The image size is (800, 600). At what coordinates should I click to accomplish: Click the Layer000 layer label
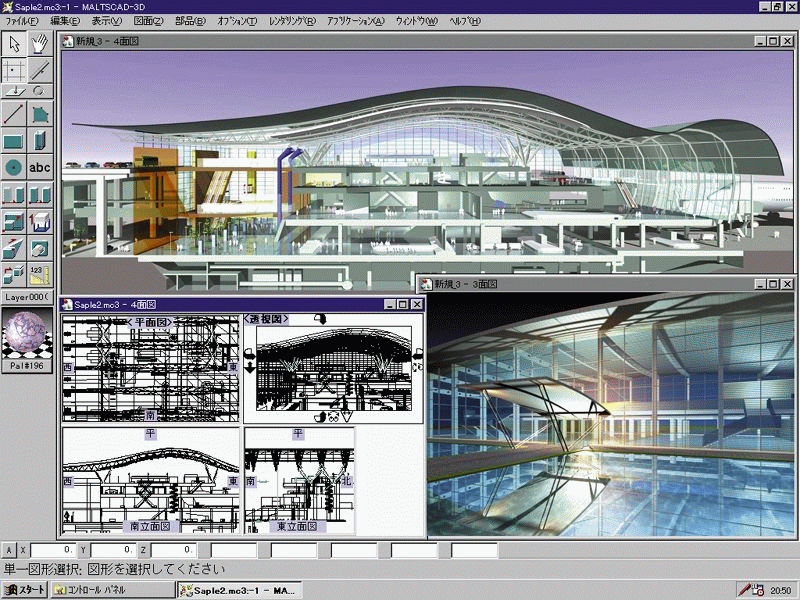click(x=27, y=297)
